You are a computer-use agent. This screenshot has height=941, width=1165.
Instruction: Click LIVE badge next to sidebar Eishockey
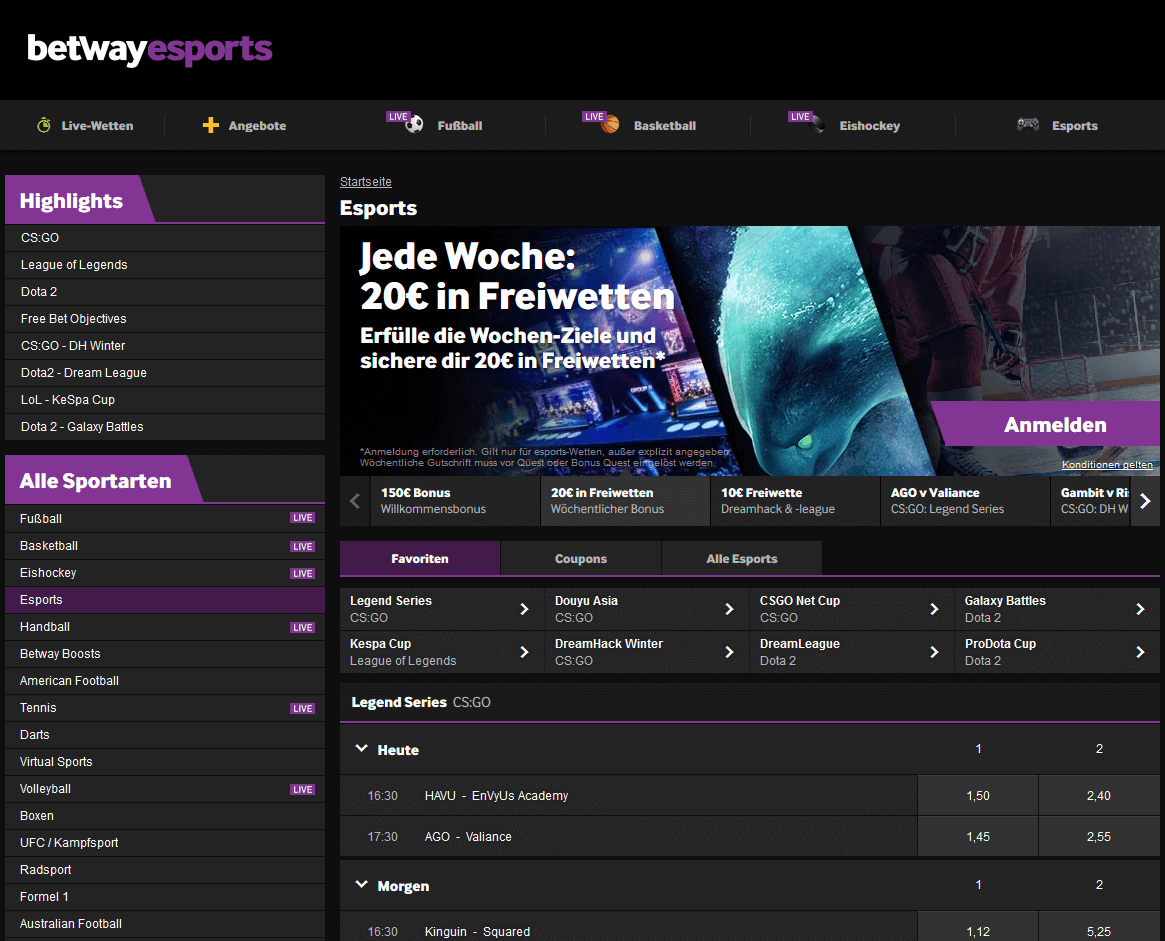tap(302, 573)
